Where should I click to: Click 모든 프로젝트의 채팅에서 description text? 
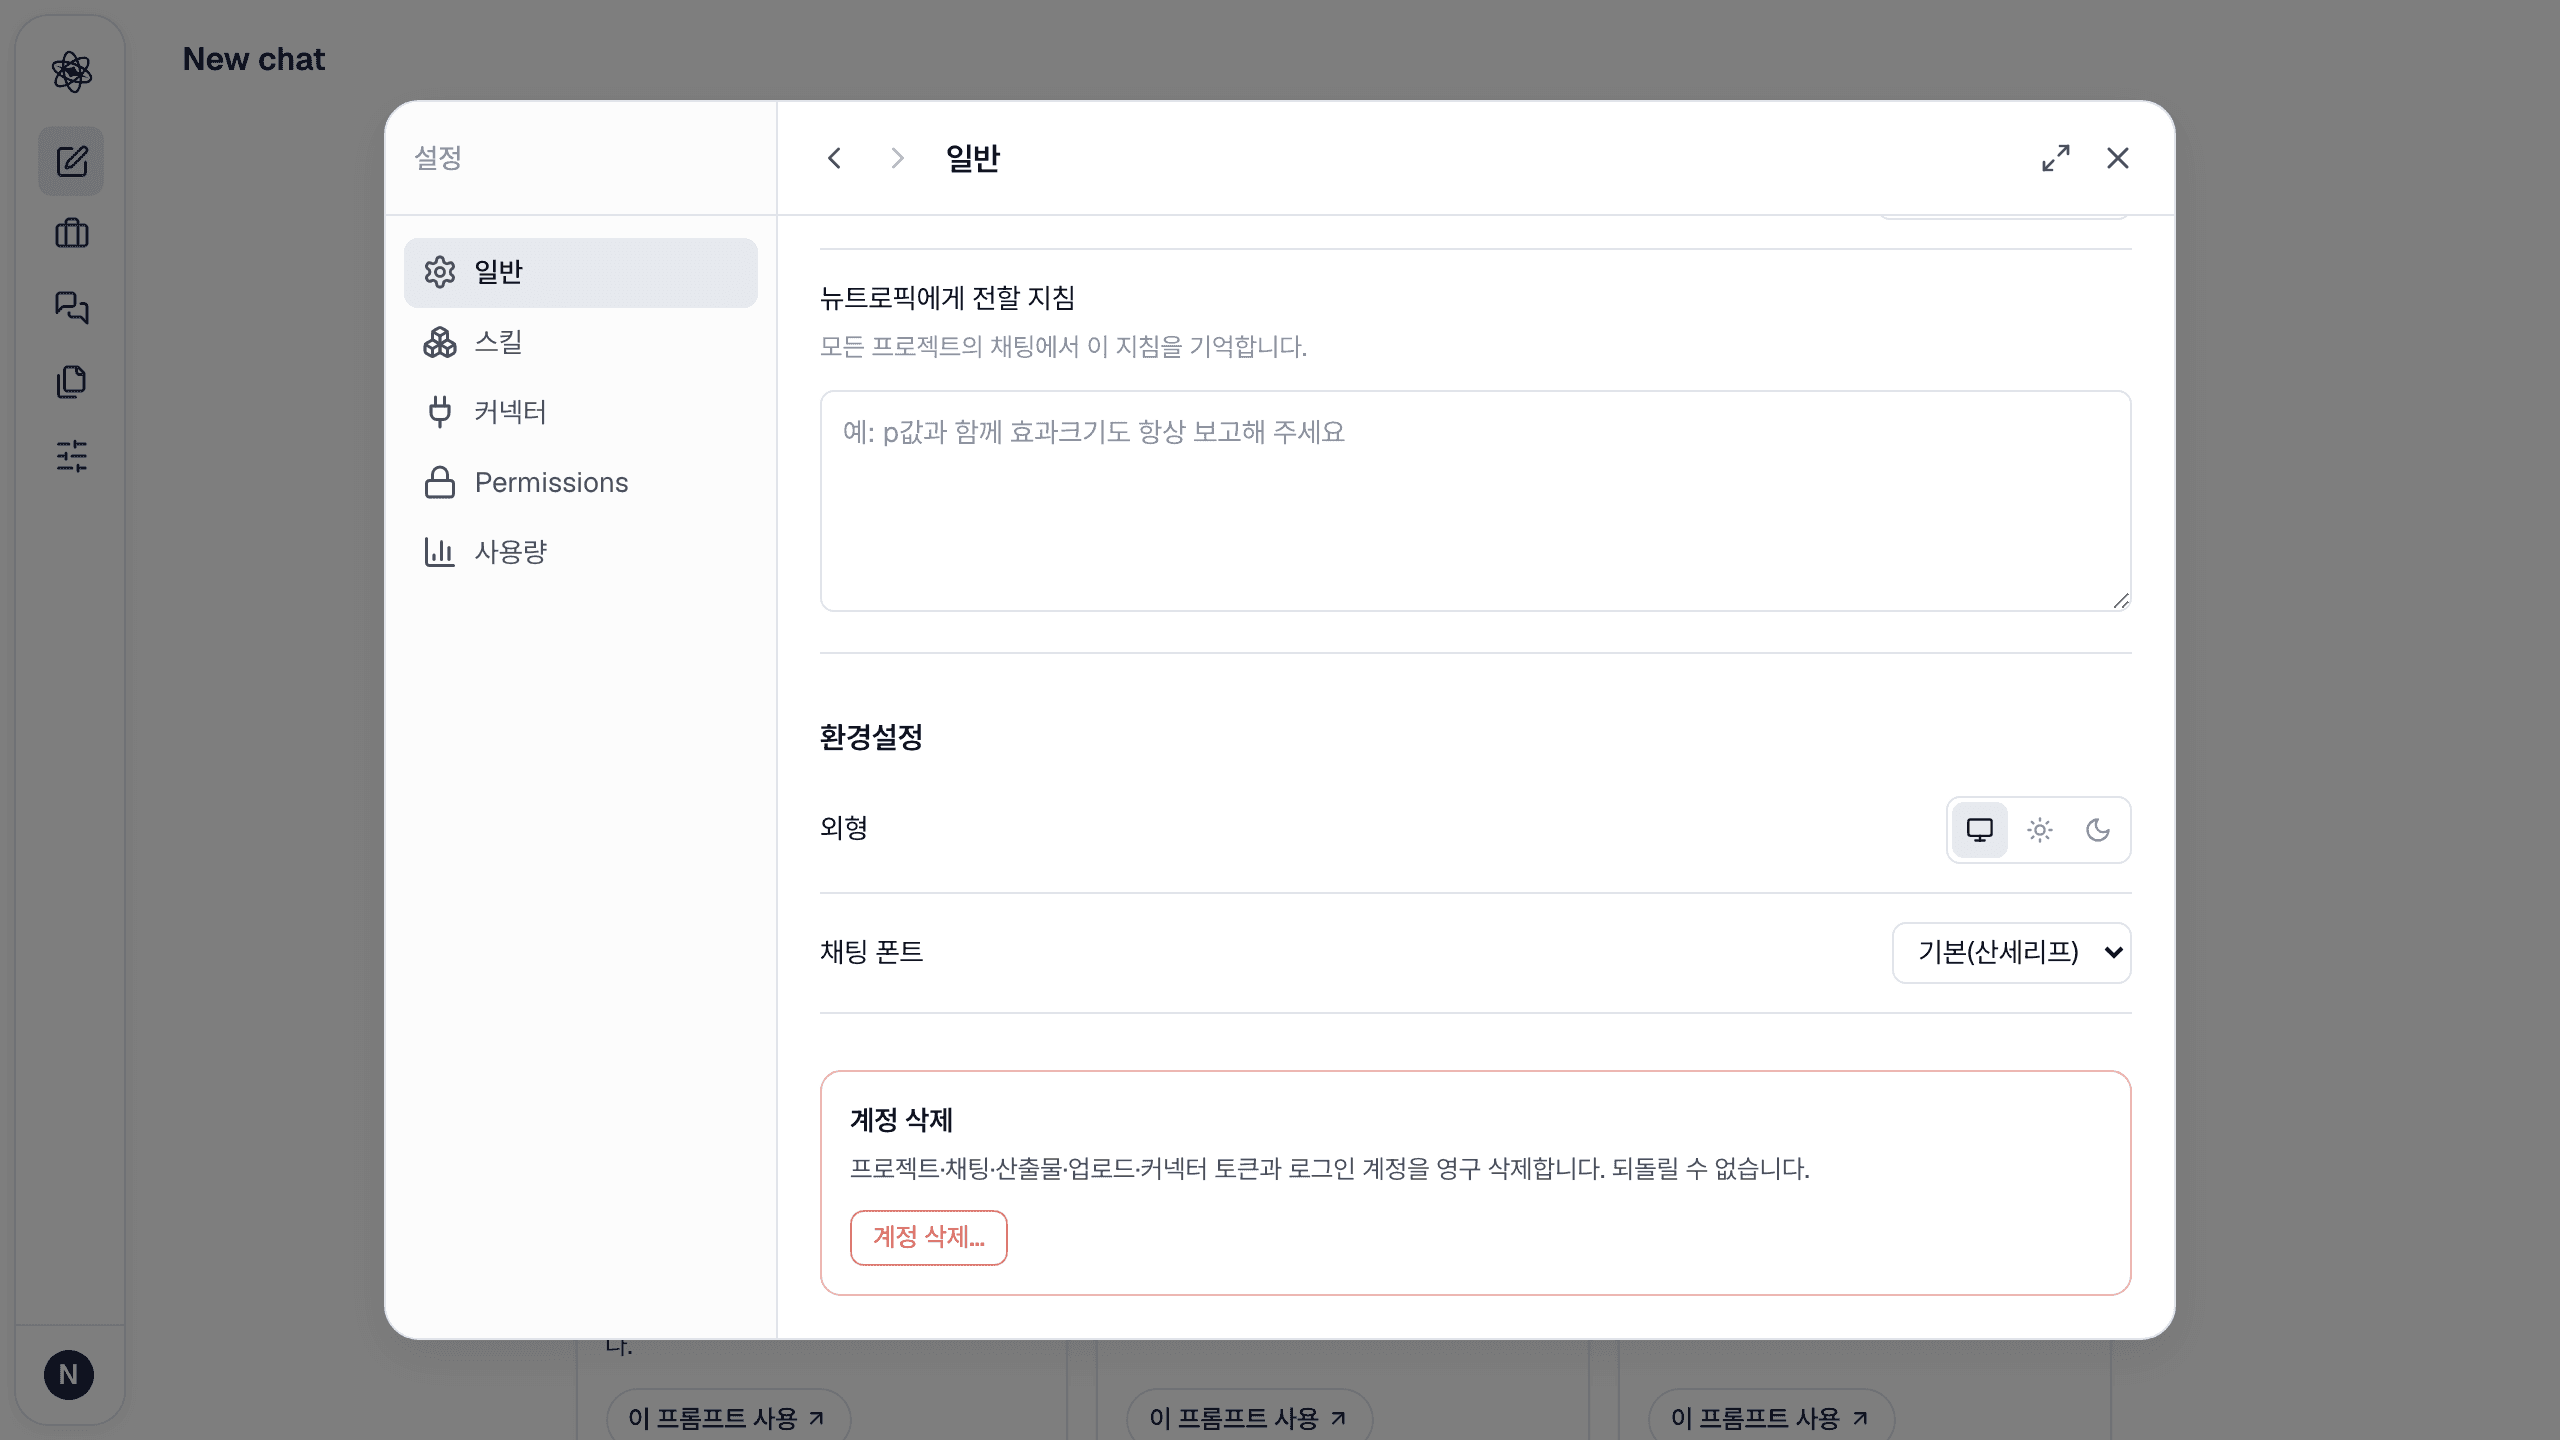[x=1063, y=347]
